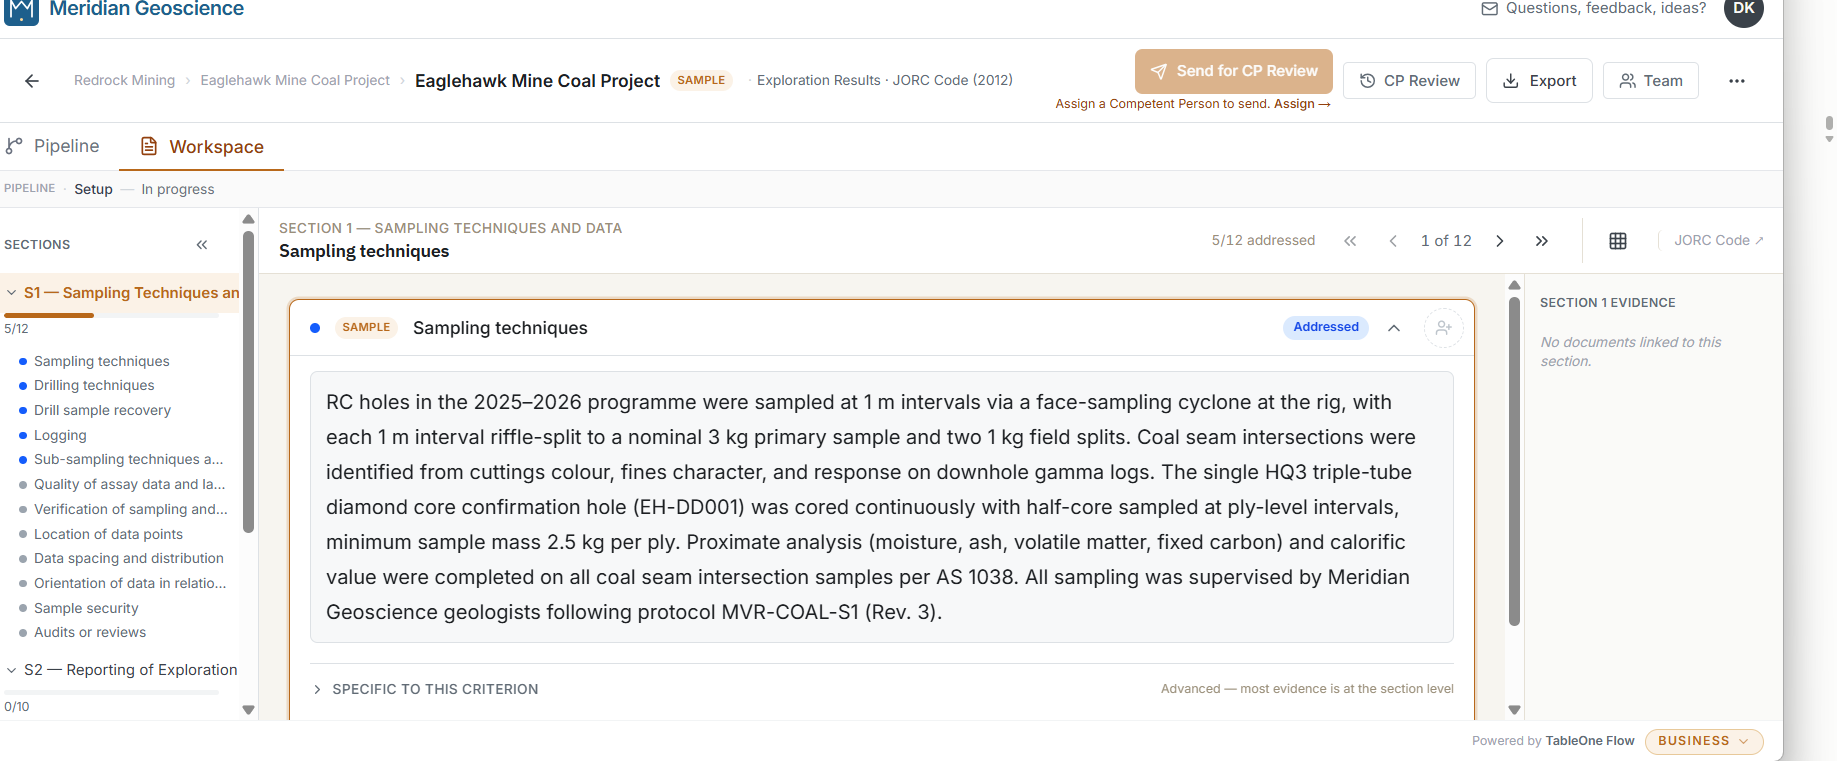This screenshot has width=1837, height=761.
Task: Open the JORC Code external link
Action: pyautogui.click(x=1719, y=240)
